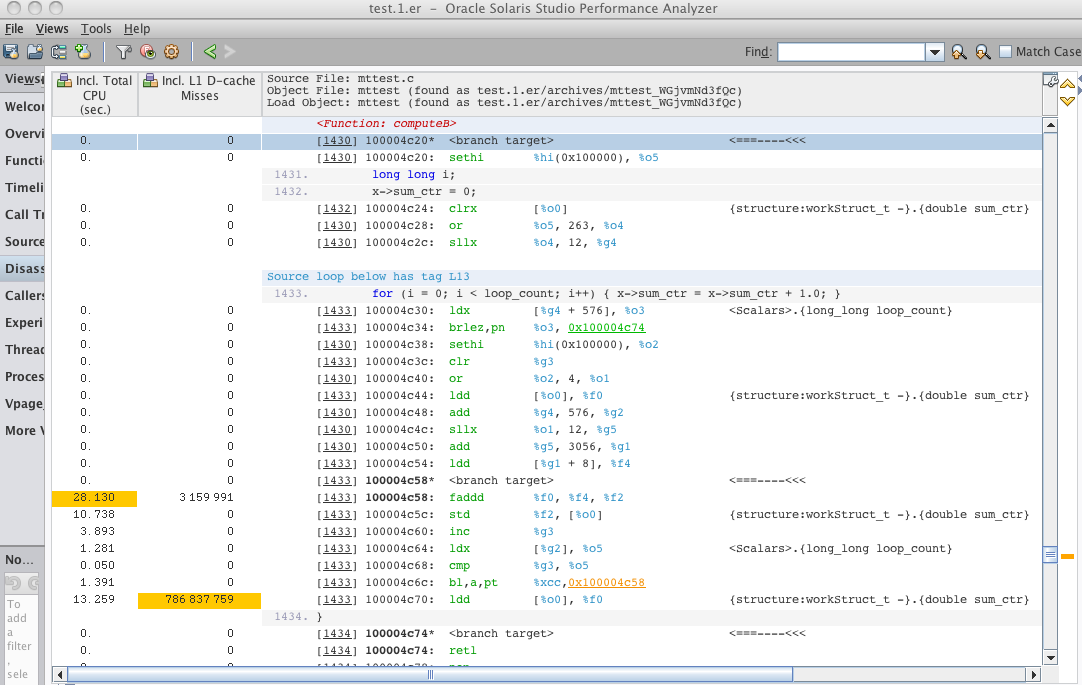Screen dimensions: 1082x685
Task: Open the Views menu
Action: coord(52,29)
